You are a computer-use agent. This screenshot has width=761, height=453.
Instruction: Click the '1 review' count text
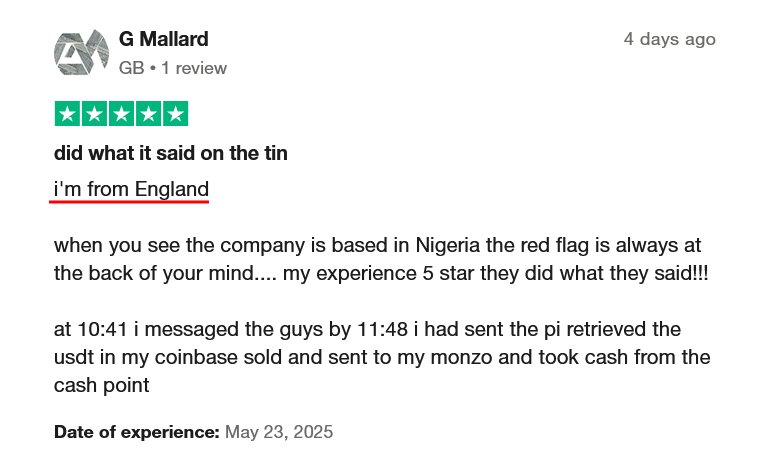point(194,68)
